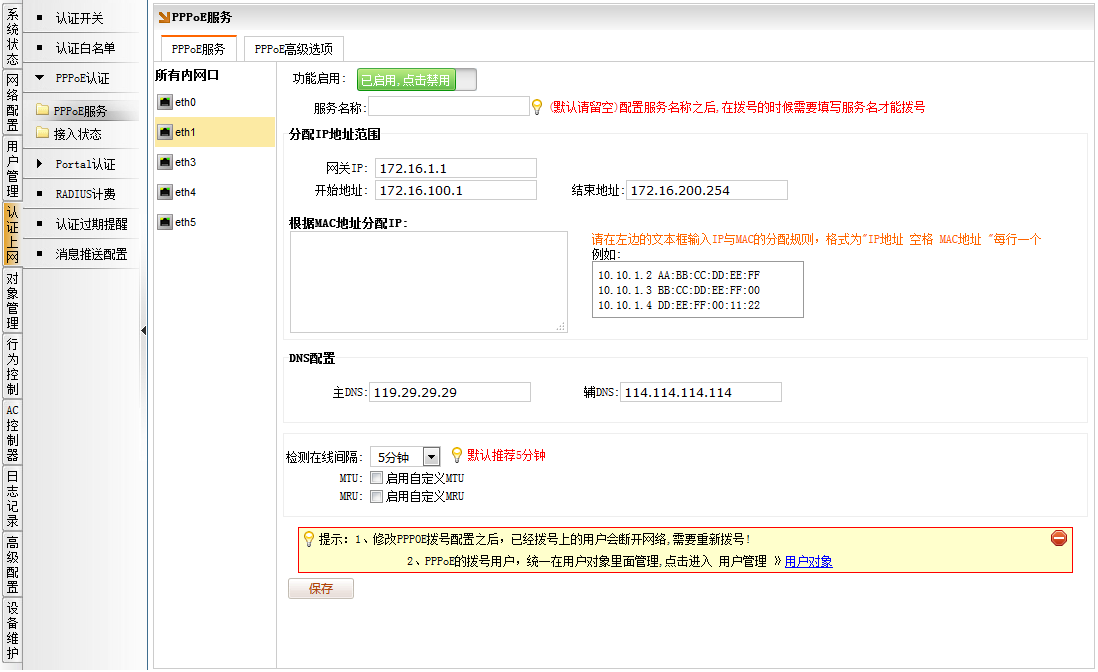Select the eth5 network port icon

(165, 222)
